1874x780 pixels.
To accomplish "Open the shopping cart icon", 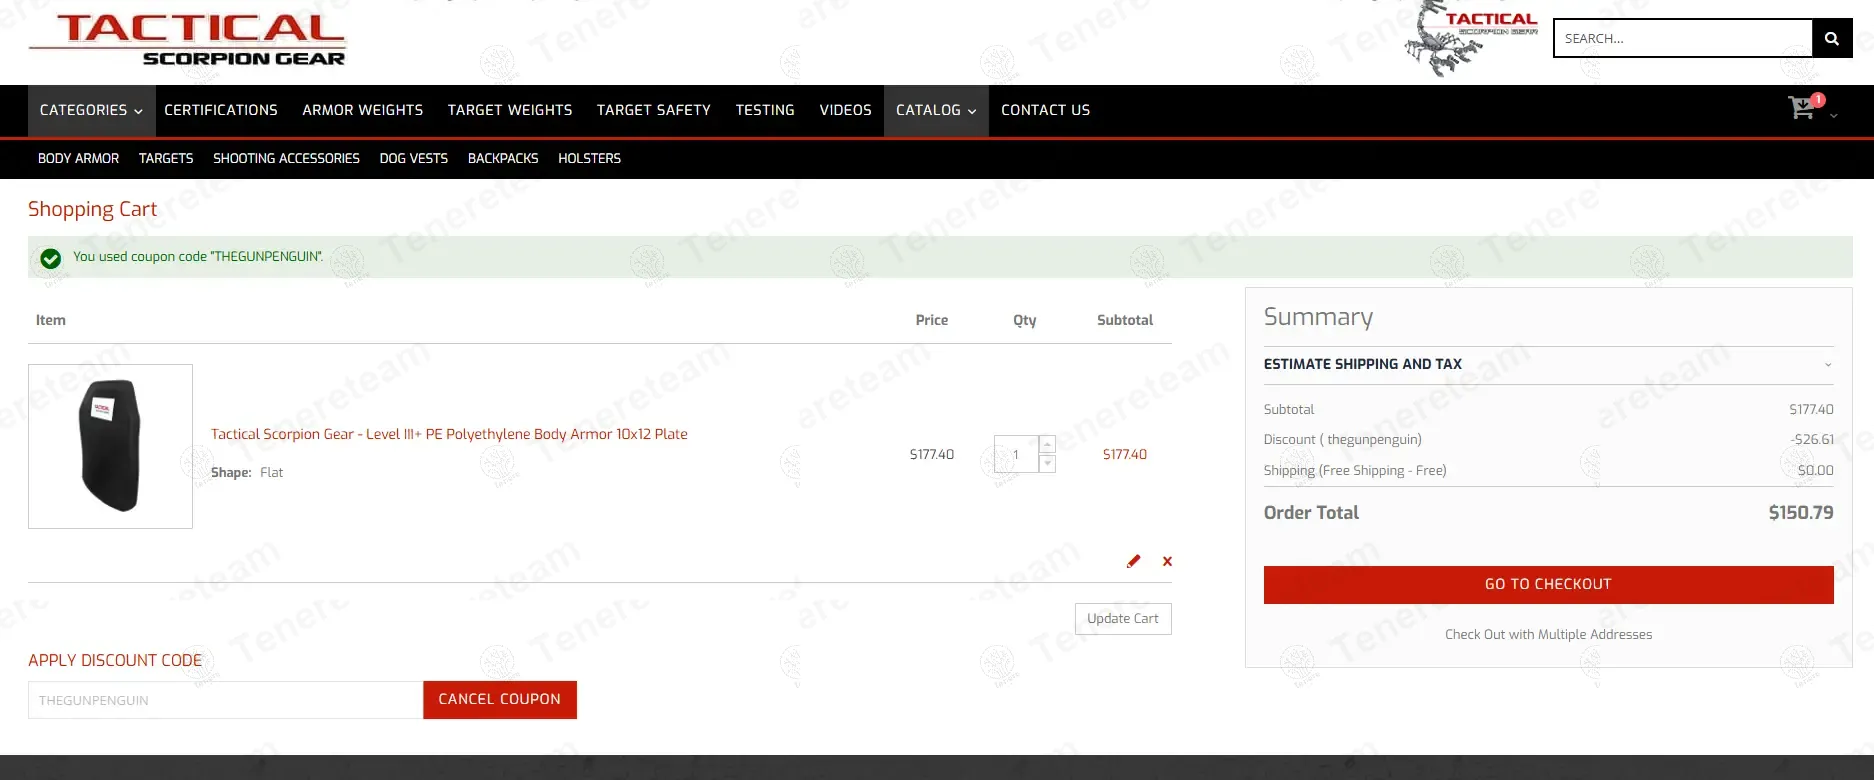I will click(1802, 107).
